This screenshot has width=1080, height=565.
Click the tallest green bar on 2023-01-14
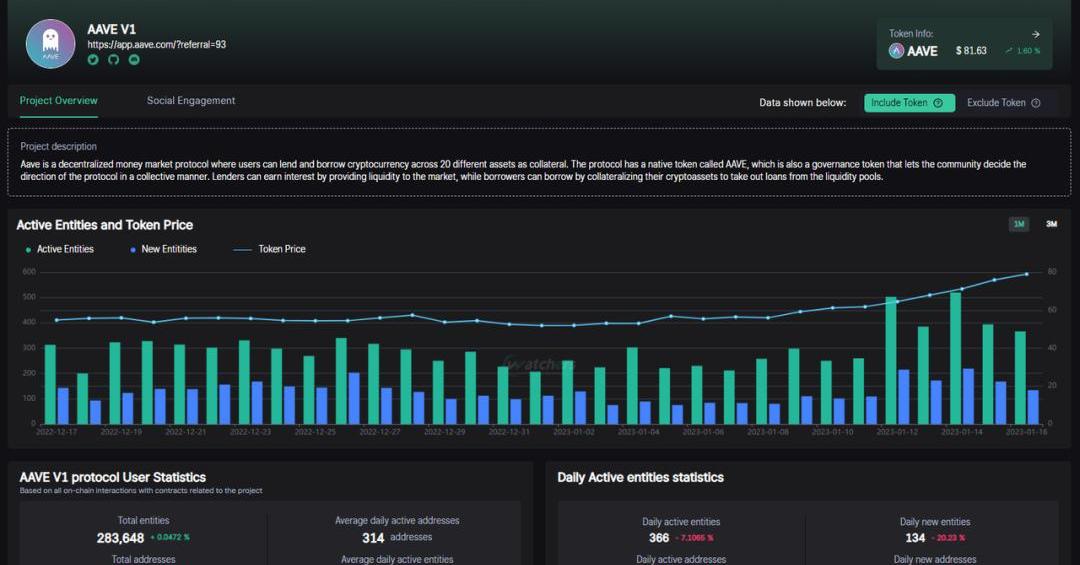tap(956, 357)
